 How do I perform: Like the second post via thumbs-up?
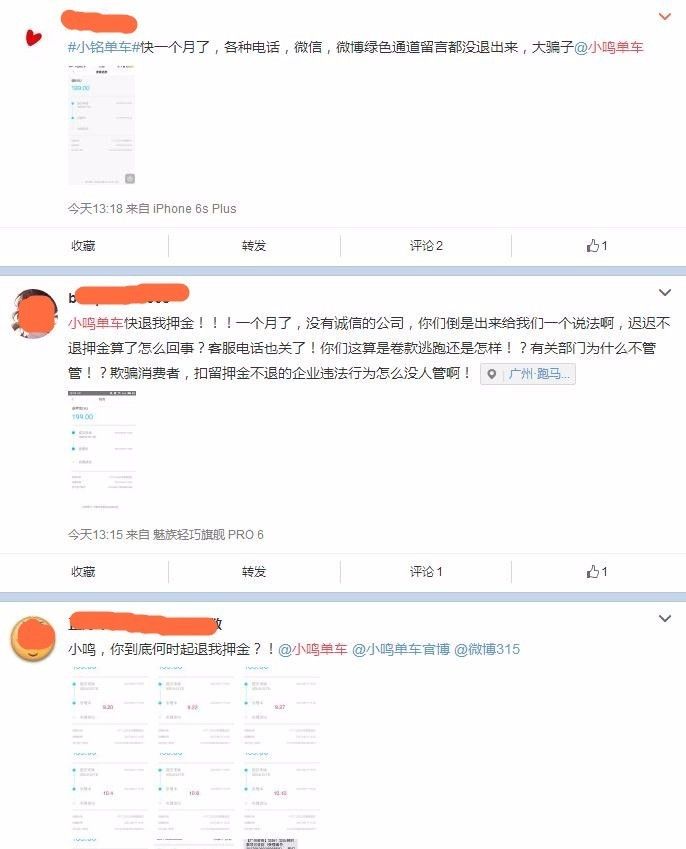[597, 572]
